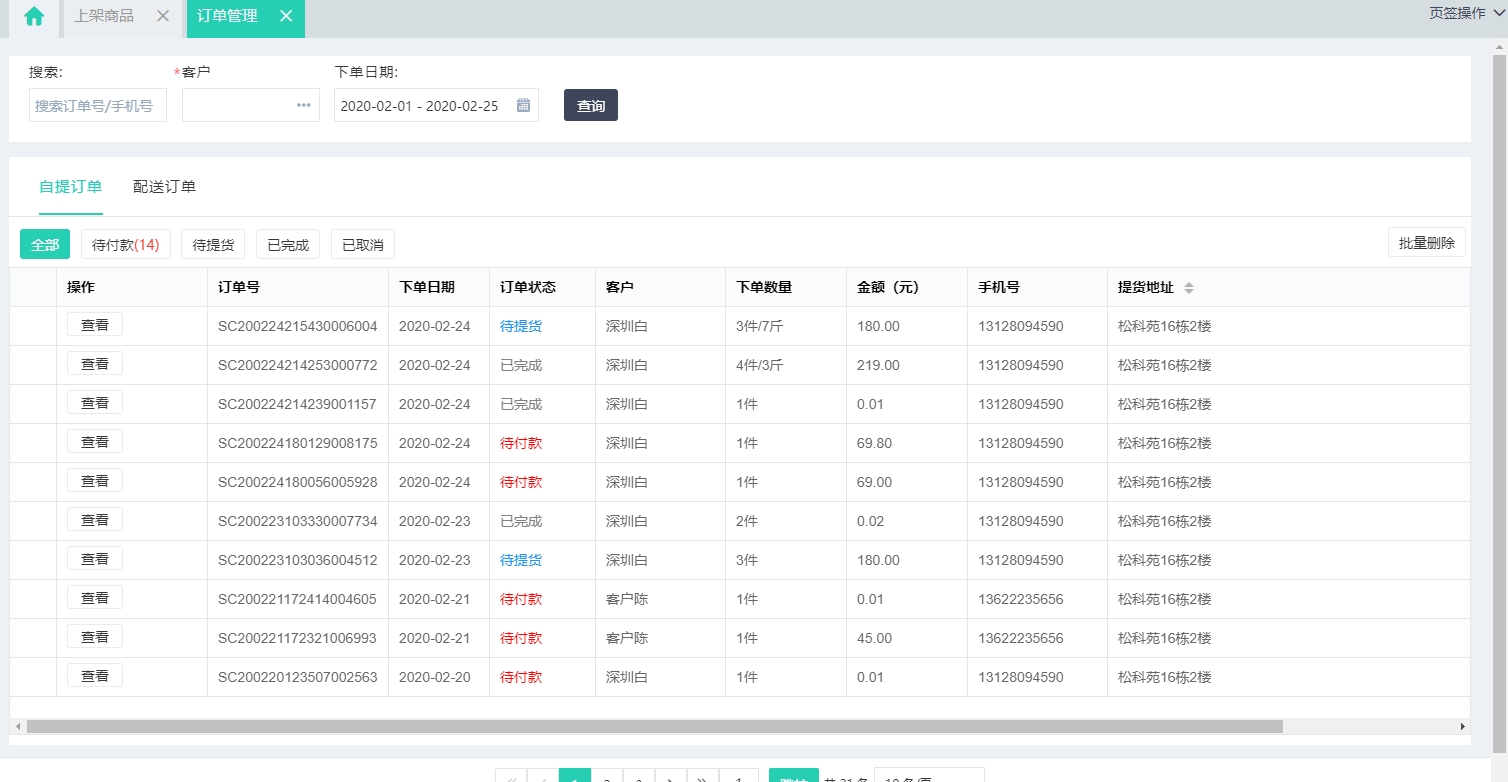Switch to the 上架商品 tab
Screen dimensions: 1508x782
104,16
